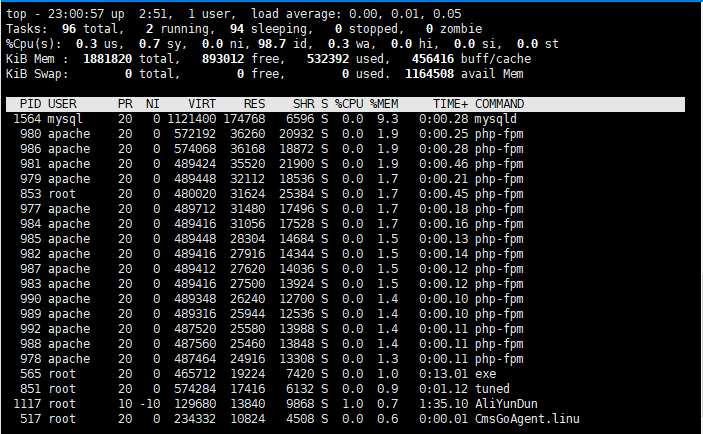
Task: Click the PID column header
Action: click(30, 104)
